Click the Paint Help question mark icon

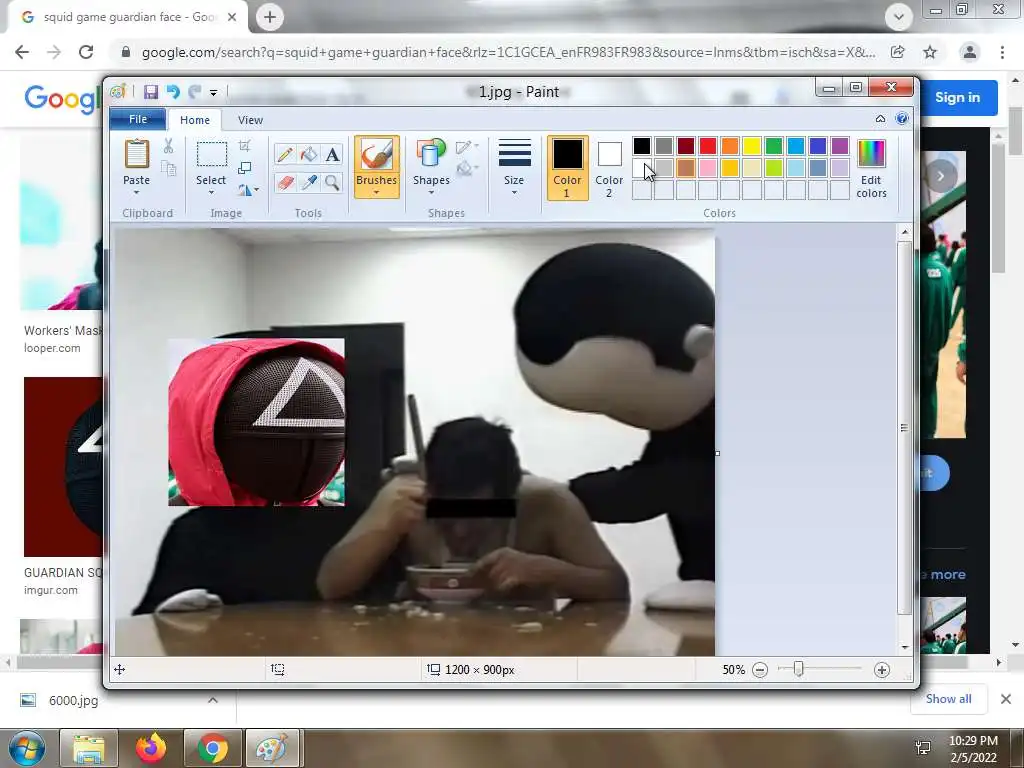[x=902, y=119]
